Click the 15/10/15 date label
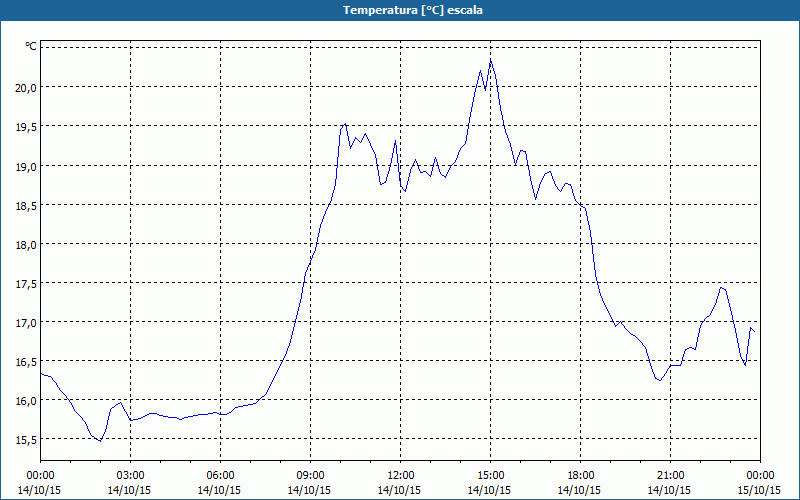The image size is (800, 500). 760,490
